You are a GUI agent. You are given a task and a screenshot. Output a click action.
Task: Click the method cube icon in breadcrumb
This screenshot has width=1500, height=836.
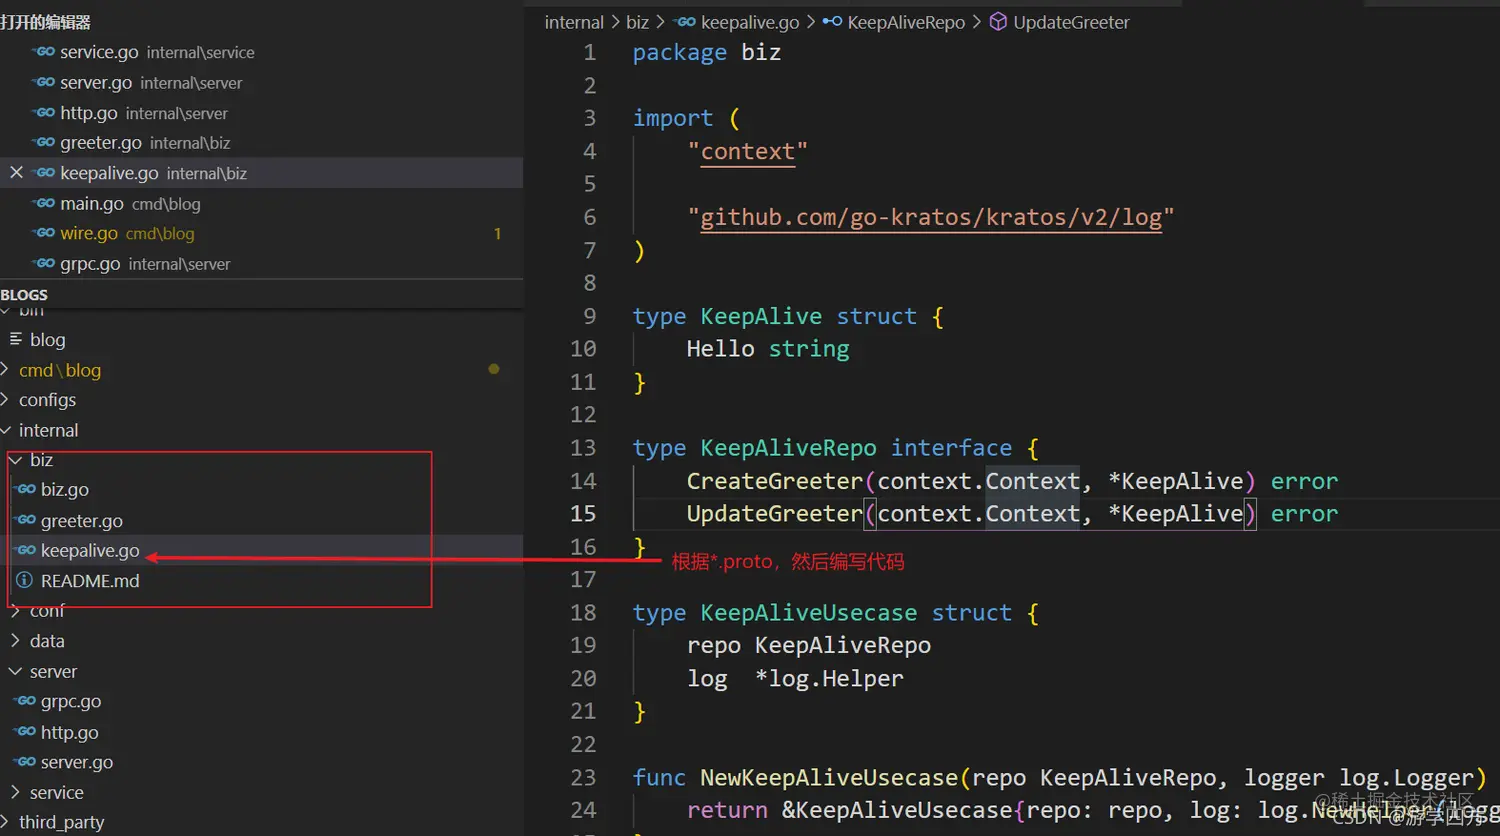998,22
